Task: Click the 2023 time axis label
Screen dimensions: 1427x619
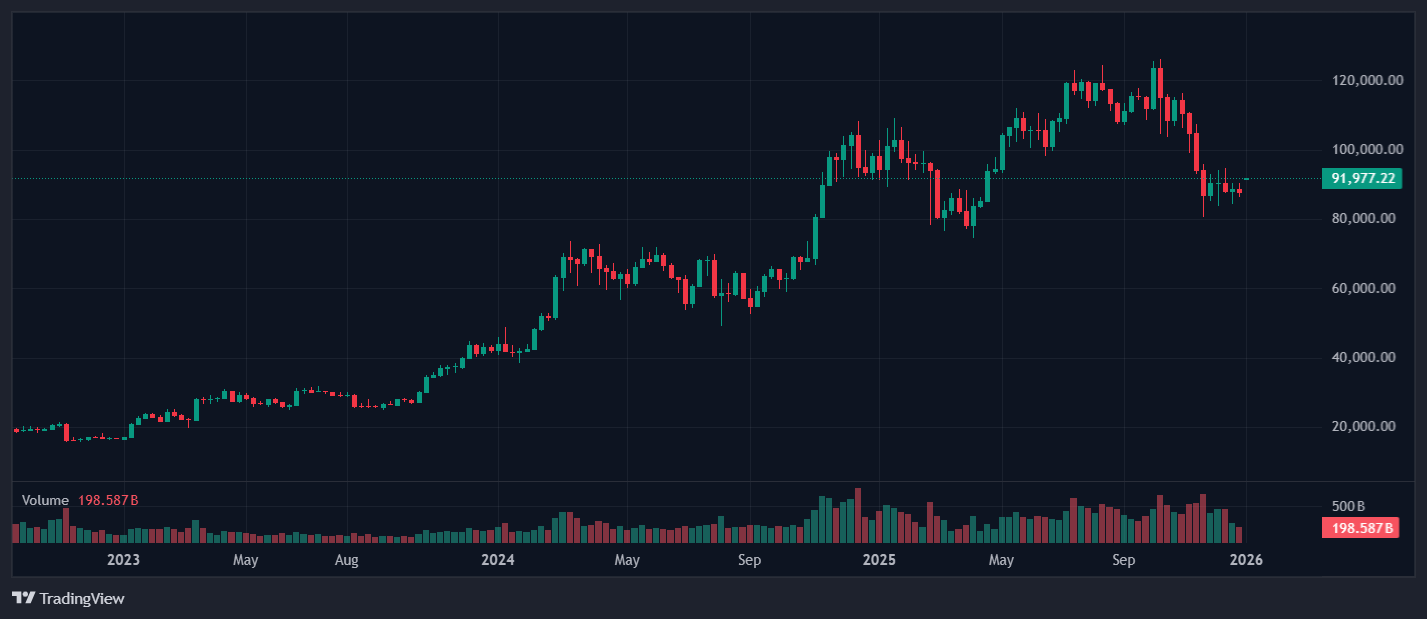Action: click(123, 560)
